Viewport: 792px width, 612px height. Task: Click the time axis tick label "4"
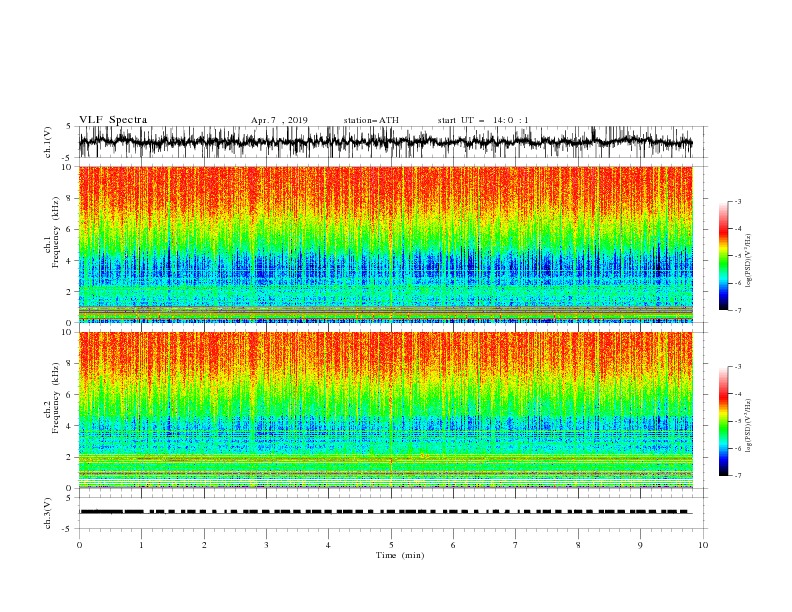click(x=329, y=545)
